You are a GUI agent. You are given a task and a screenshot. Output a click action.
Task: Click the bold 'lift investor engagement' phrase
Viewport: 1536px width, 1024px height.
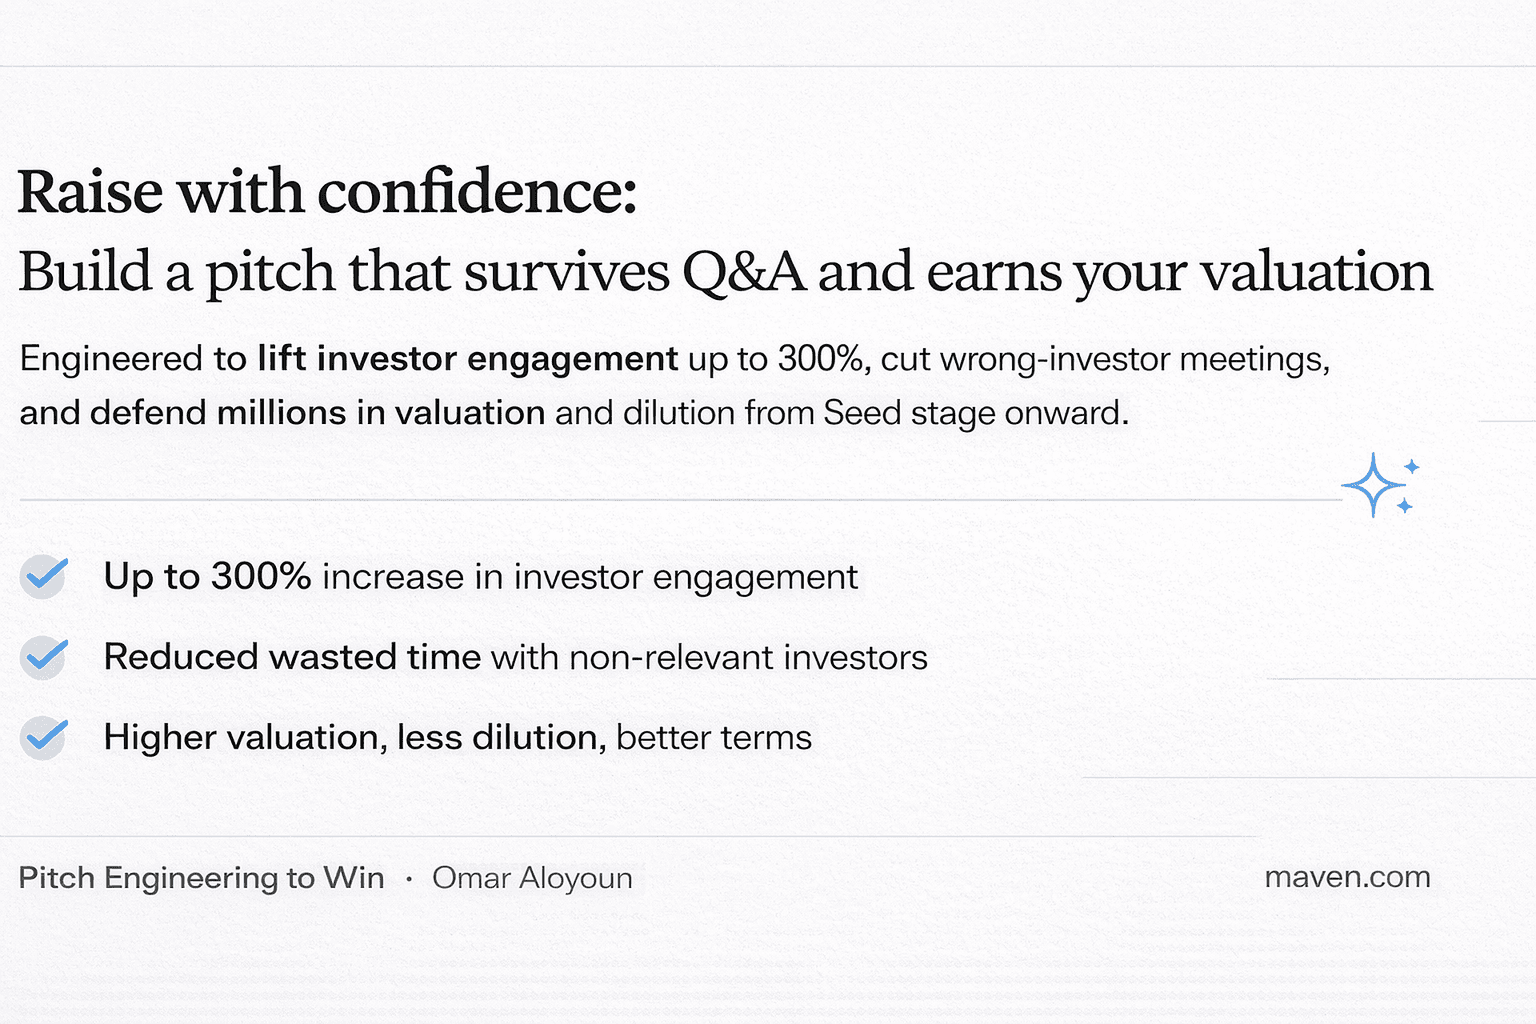click(x=468, y=358)
